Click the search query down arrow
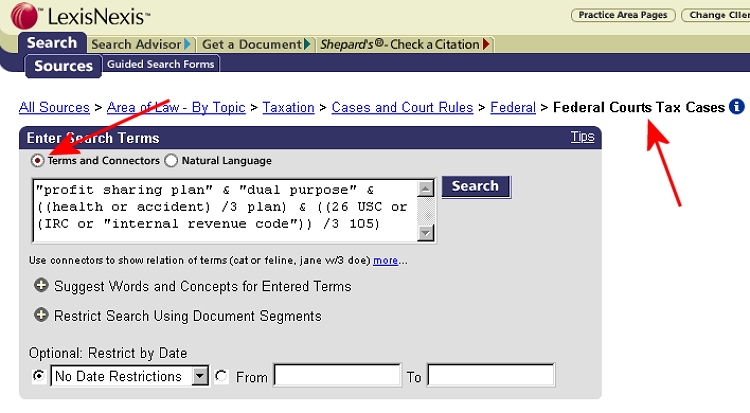 425,233
